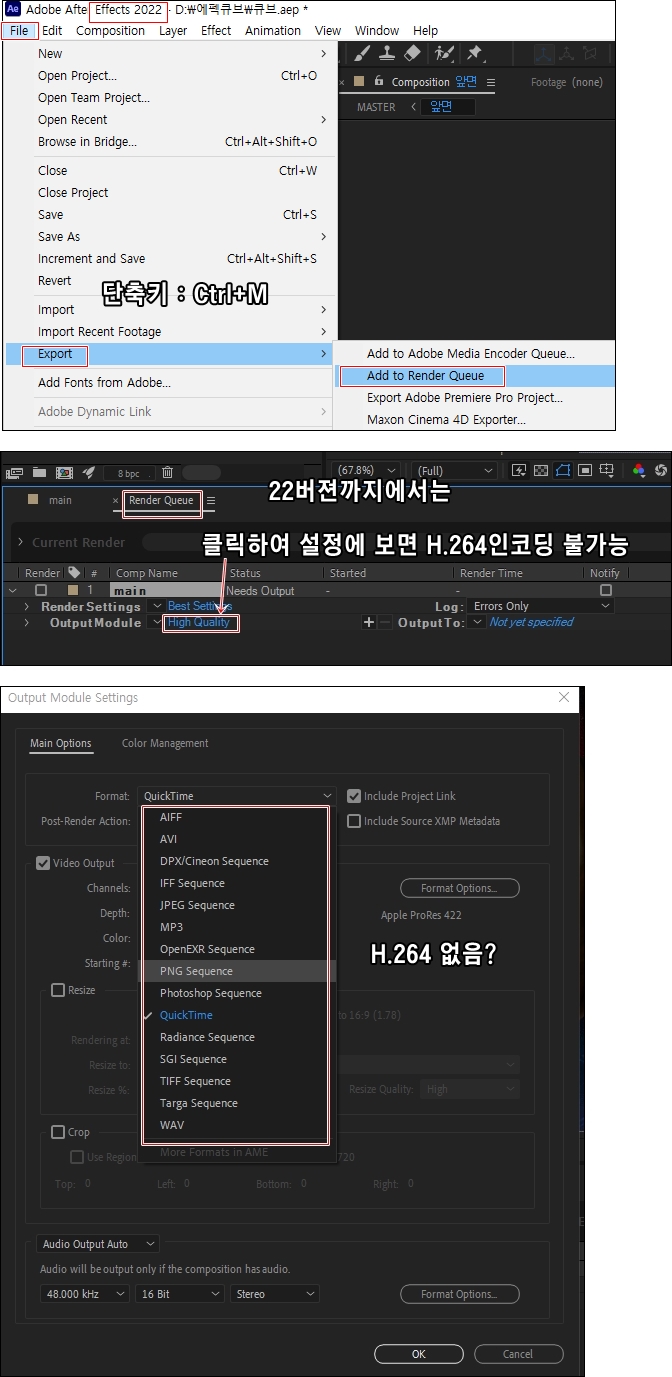Expand the Current Render section
The image size is (672, 1377).
(21, 542)
